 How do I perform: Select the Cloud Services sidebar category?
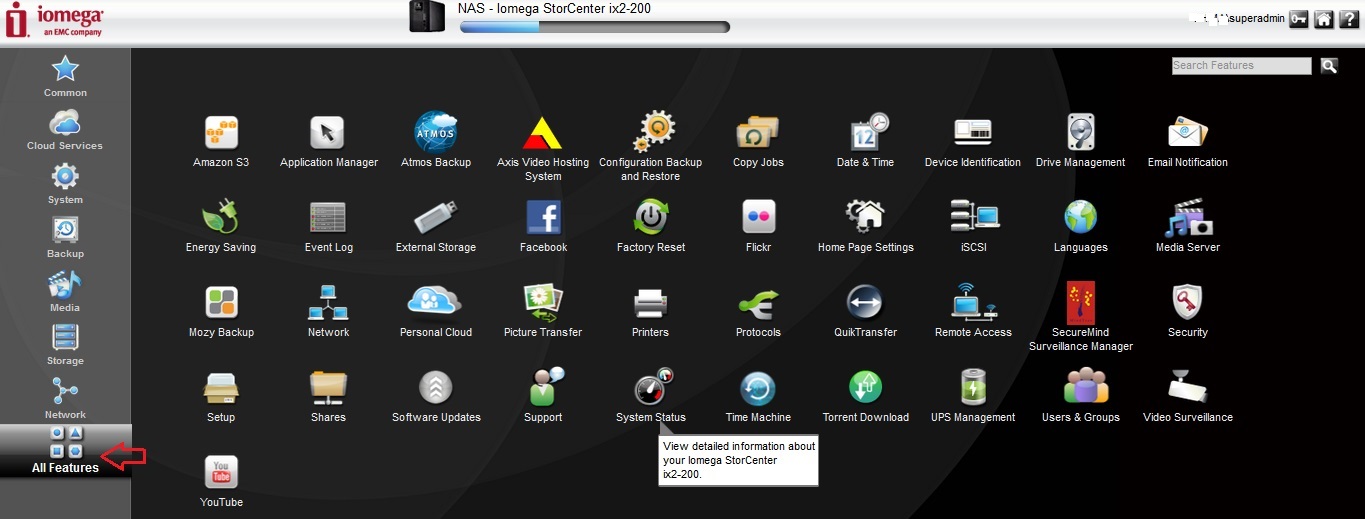pyautogui.click(x=65, y=130)
